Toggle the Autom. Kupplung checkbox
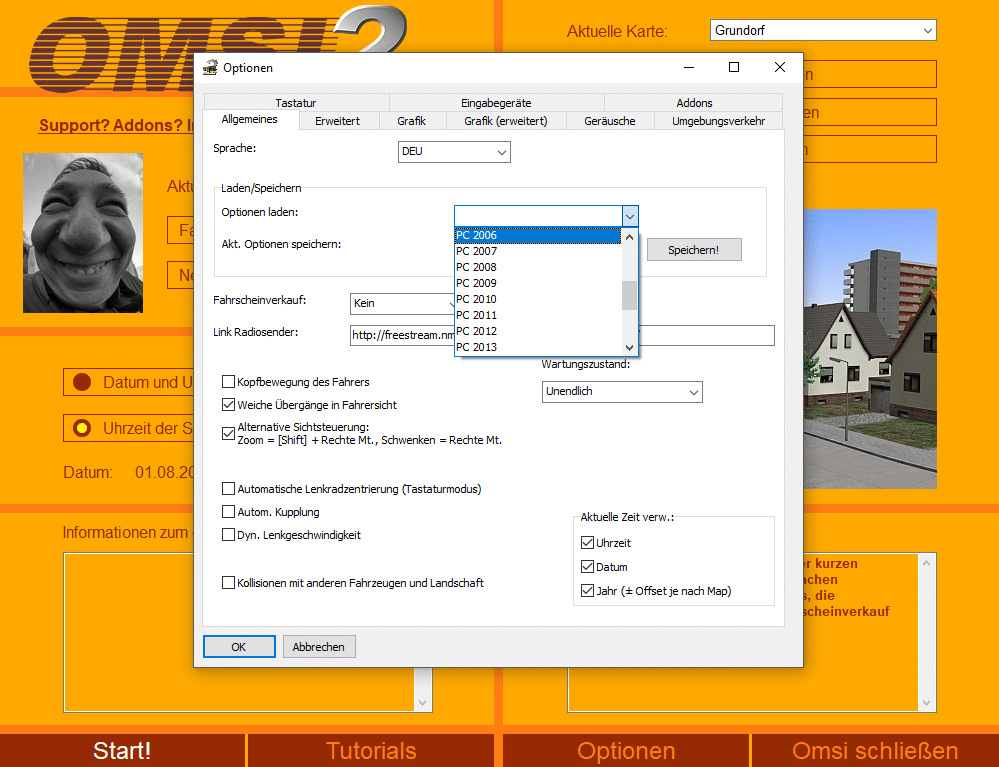This screenshot has height=767, width=999. point(229,512)
